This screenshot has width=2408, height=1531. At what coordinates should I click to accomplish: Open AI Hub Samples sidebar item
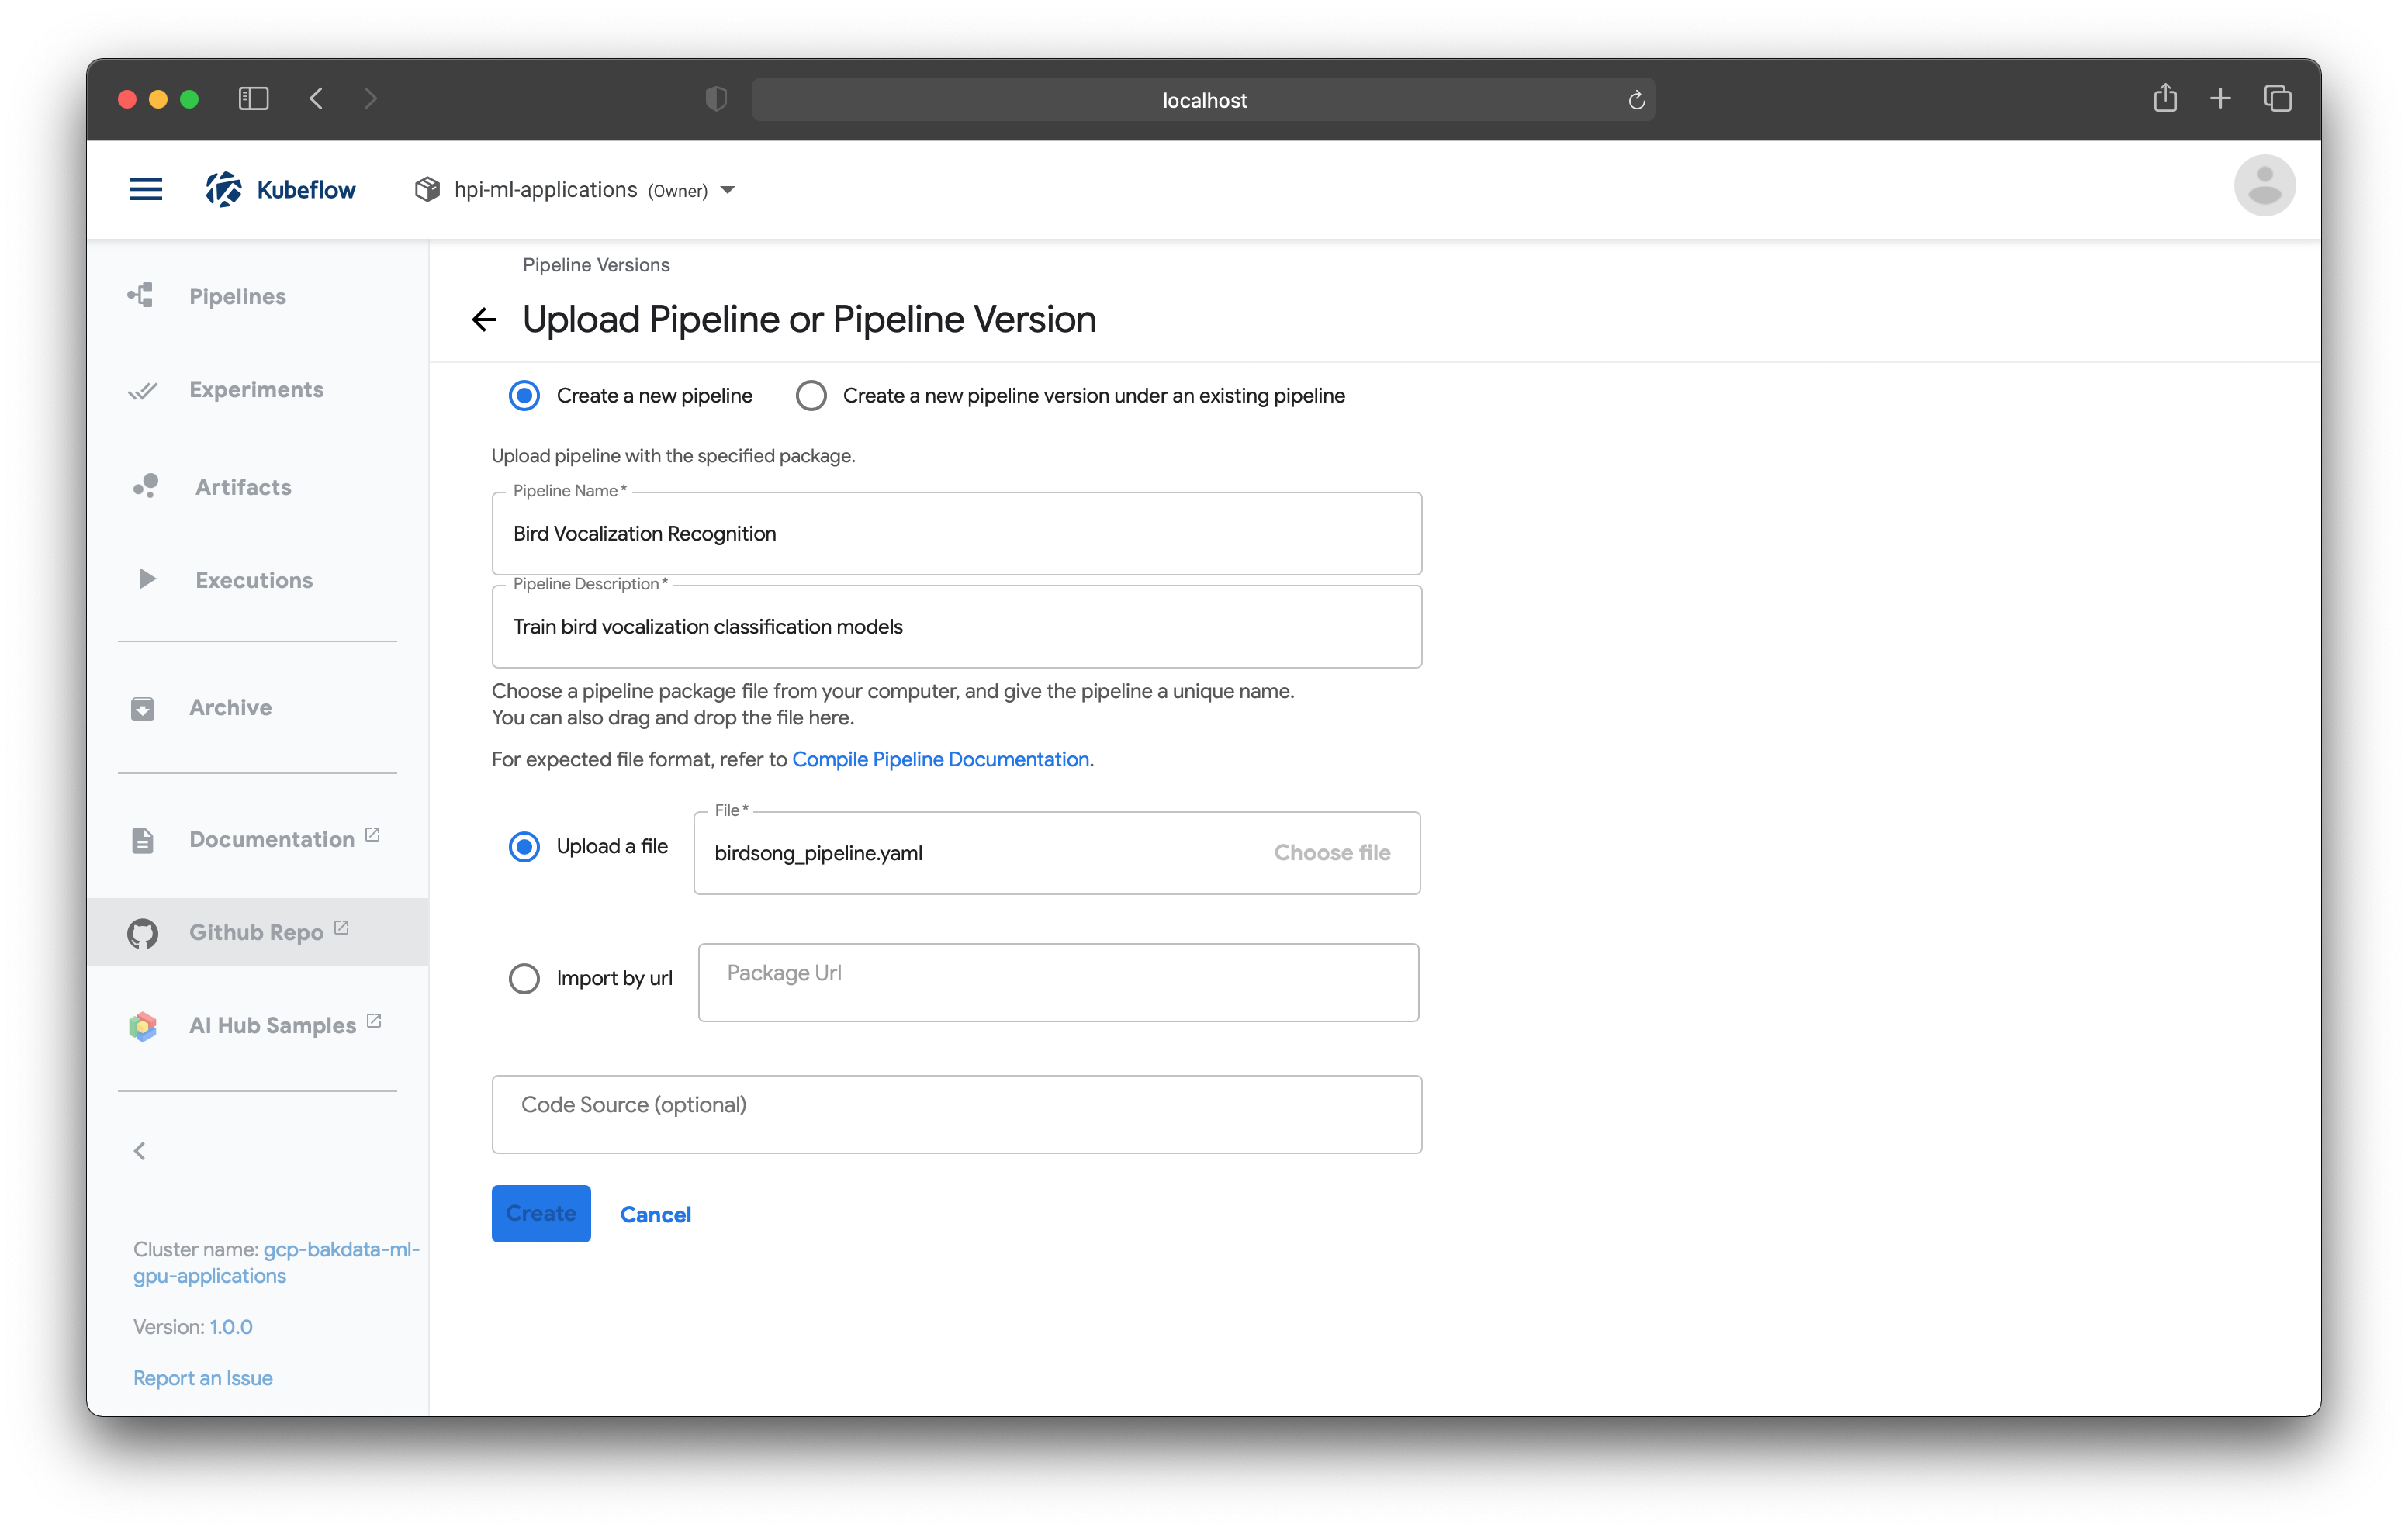(x=271, y=1025)
